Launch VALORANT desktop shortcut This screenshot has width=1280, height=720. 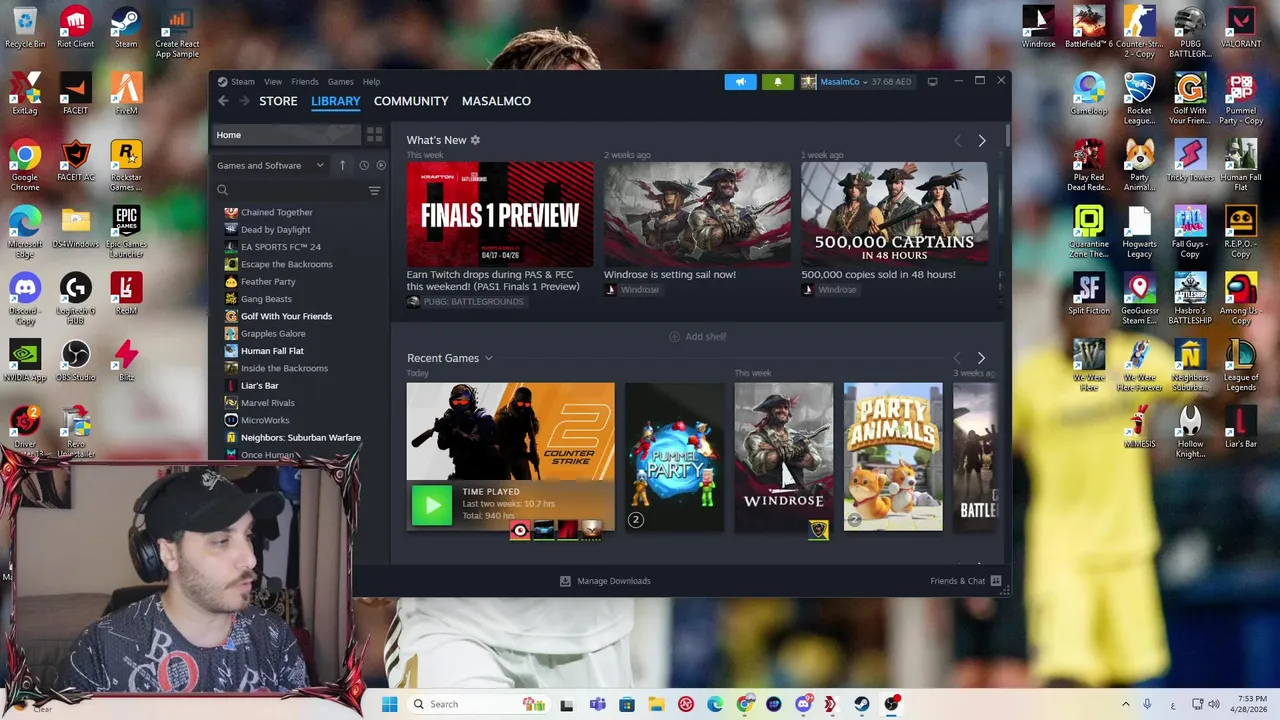(1241, 28)
